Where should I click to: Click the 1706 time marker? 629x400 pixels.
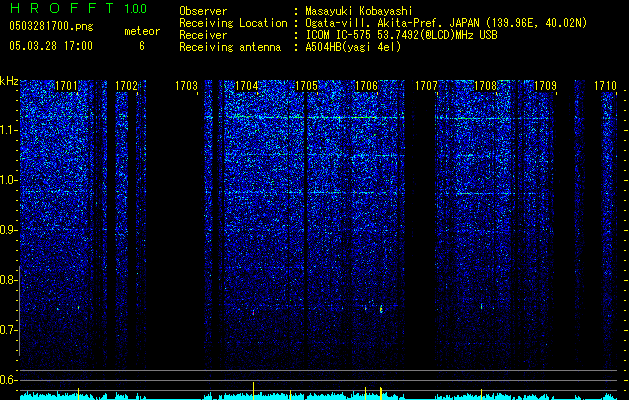pos(367,86)
